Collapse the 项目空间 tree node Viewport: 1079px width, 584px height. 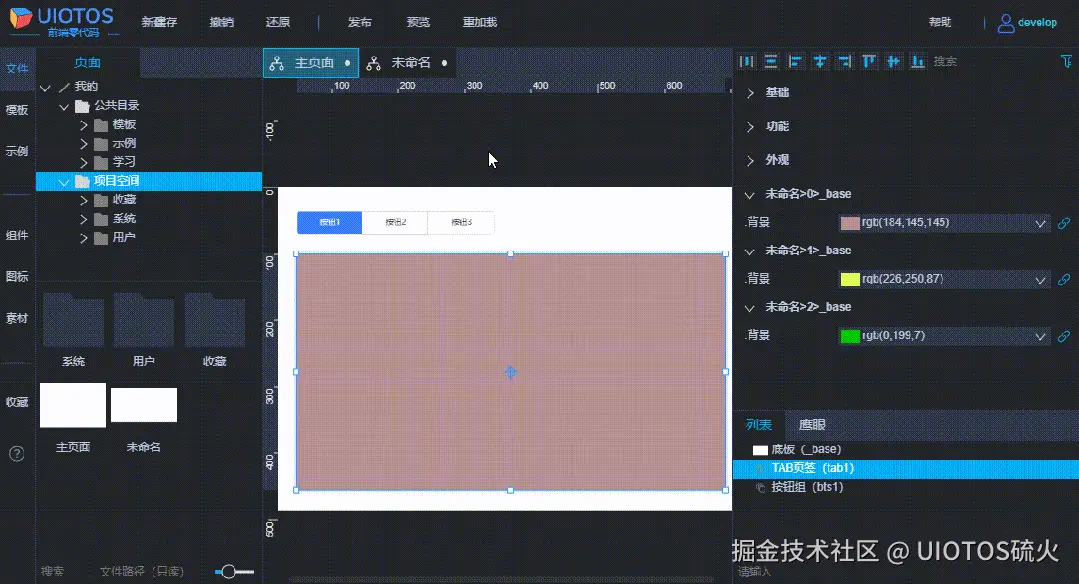click(63, 181)
